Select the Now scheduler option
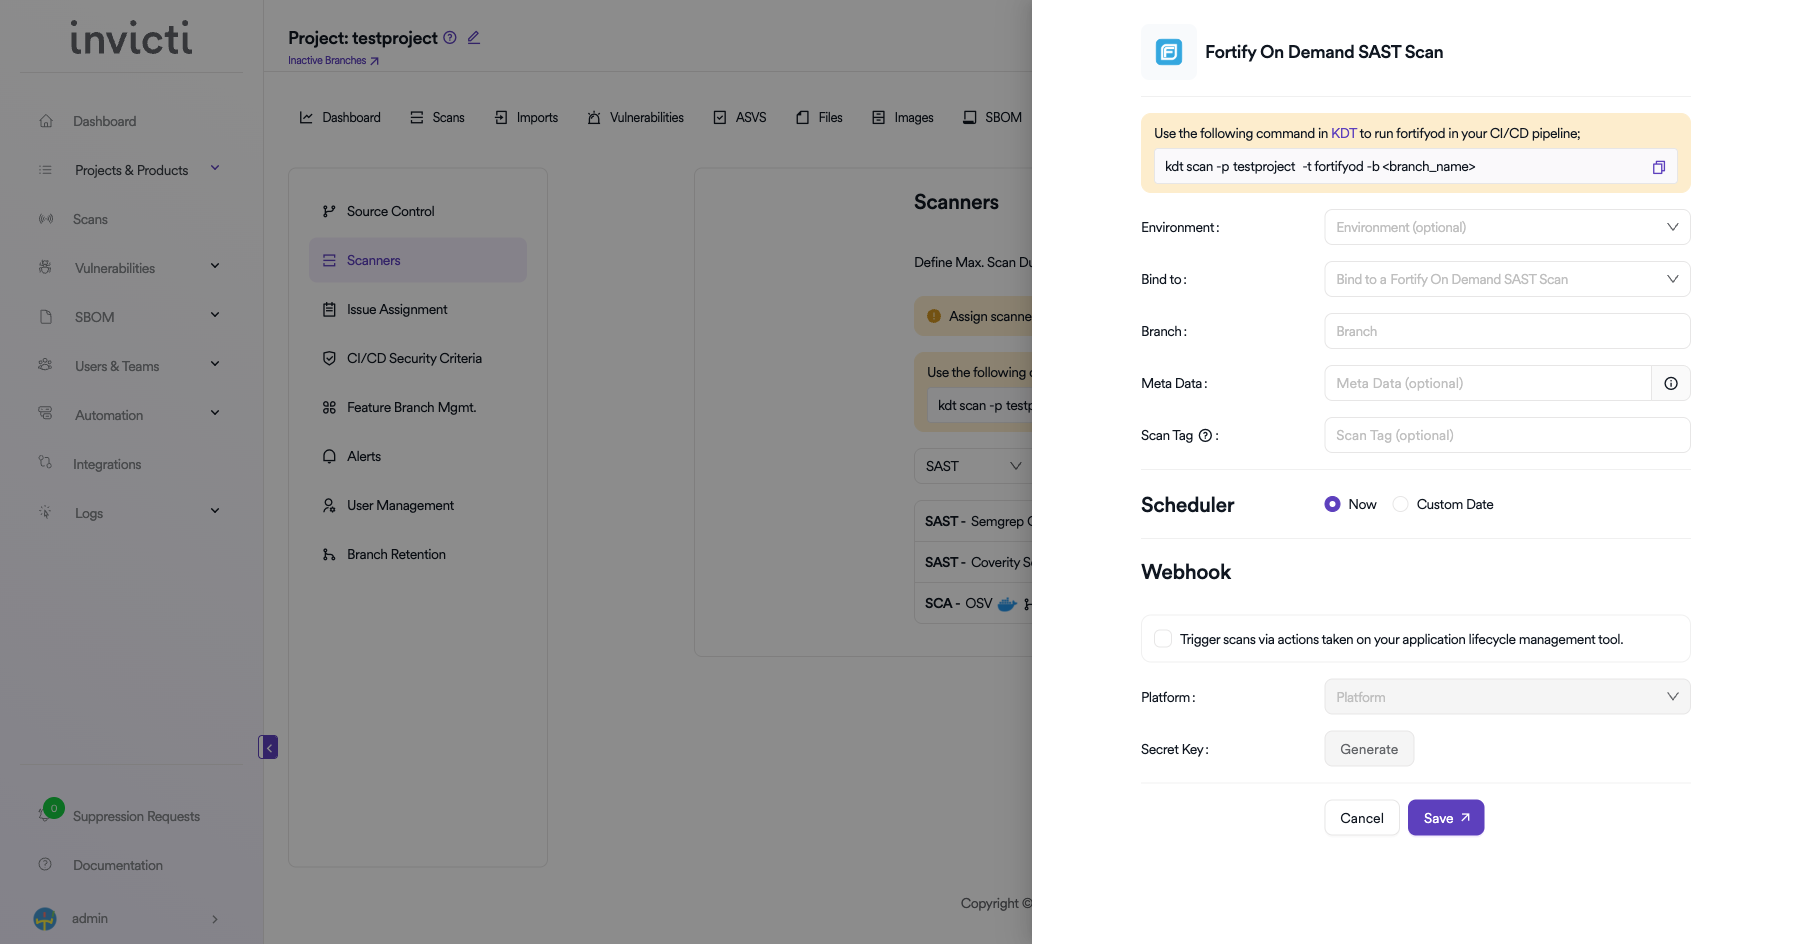 1332,505
